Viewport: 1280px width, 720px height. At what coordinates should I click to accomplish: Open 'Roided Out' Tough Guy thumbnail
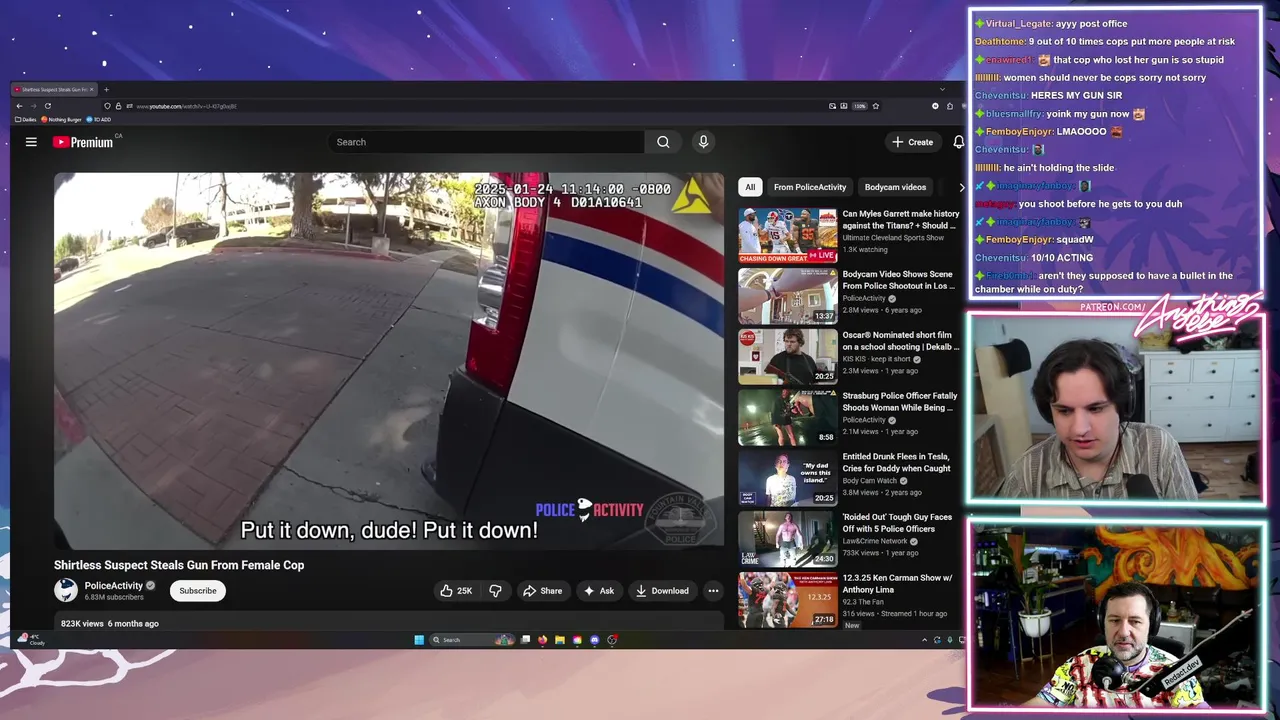(788, 540)
